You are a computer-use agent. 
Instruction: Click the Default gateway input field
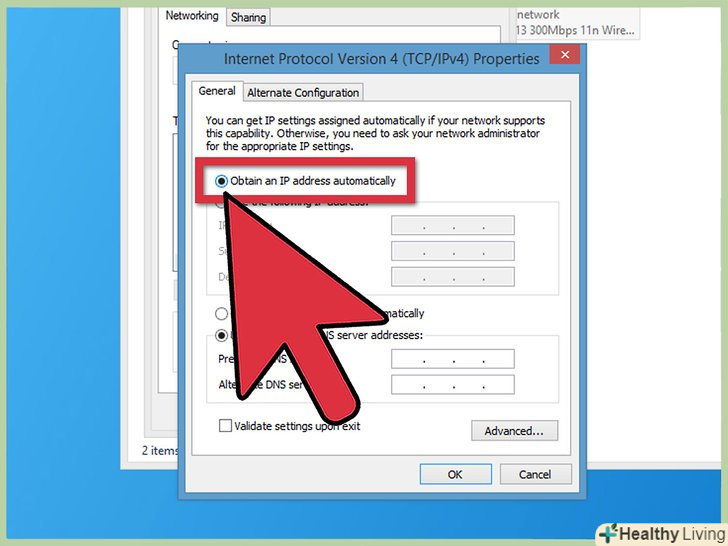(x=453, y=277)
